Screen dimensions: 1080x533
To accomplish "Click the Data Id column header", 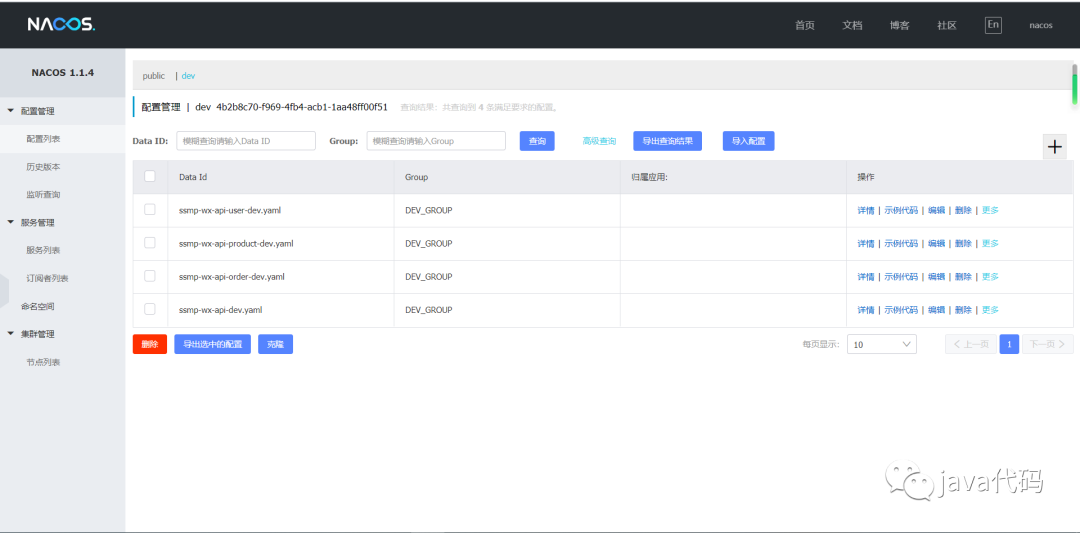I will click(193, 177).
